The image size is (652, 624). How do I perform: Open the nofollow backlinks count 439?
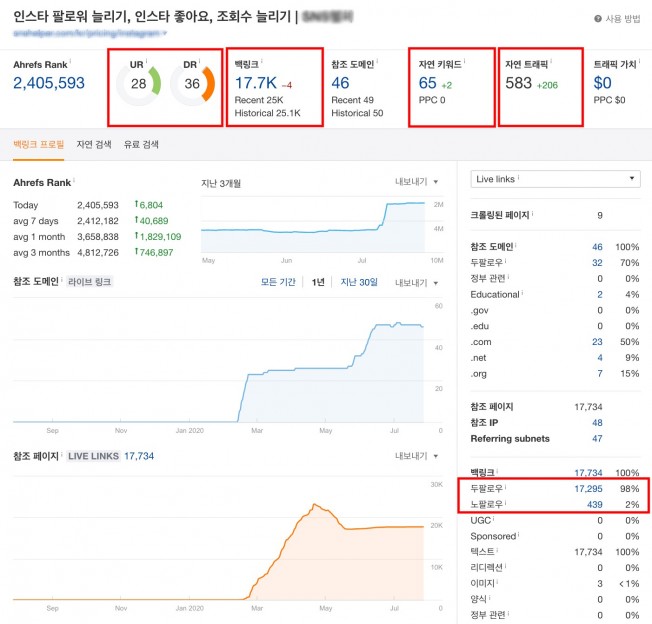pyautogui.click(x=595, y=504)
